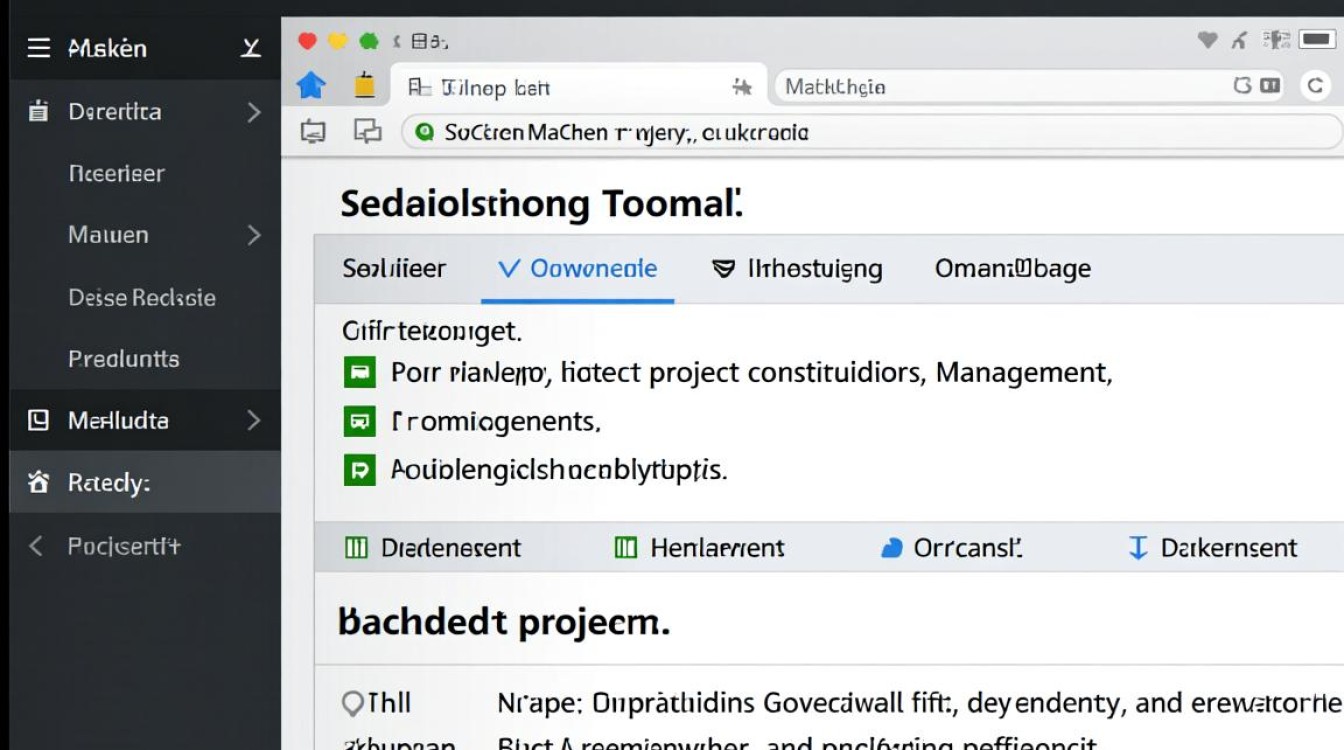This screenshot has width=1344, height=750.
Task: Click the Giflrtekonıget label
Action: pos(432,330)
